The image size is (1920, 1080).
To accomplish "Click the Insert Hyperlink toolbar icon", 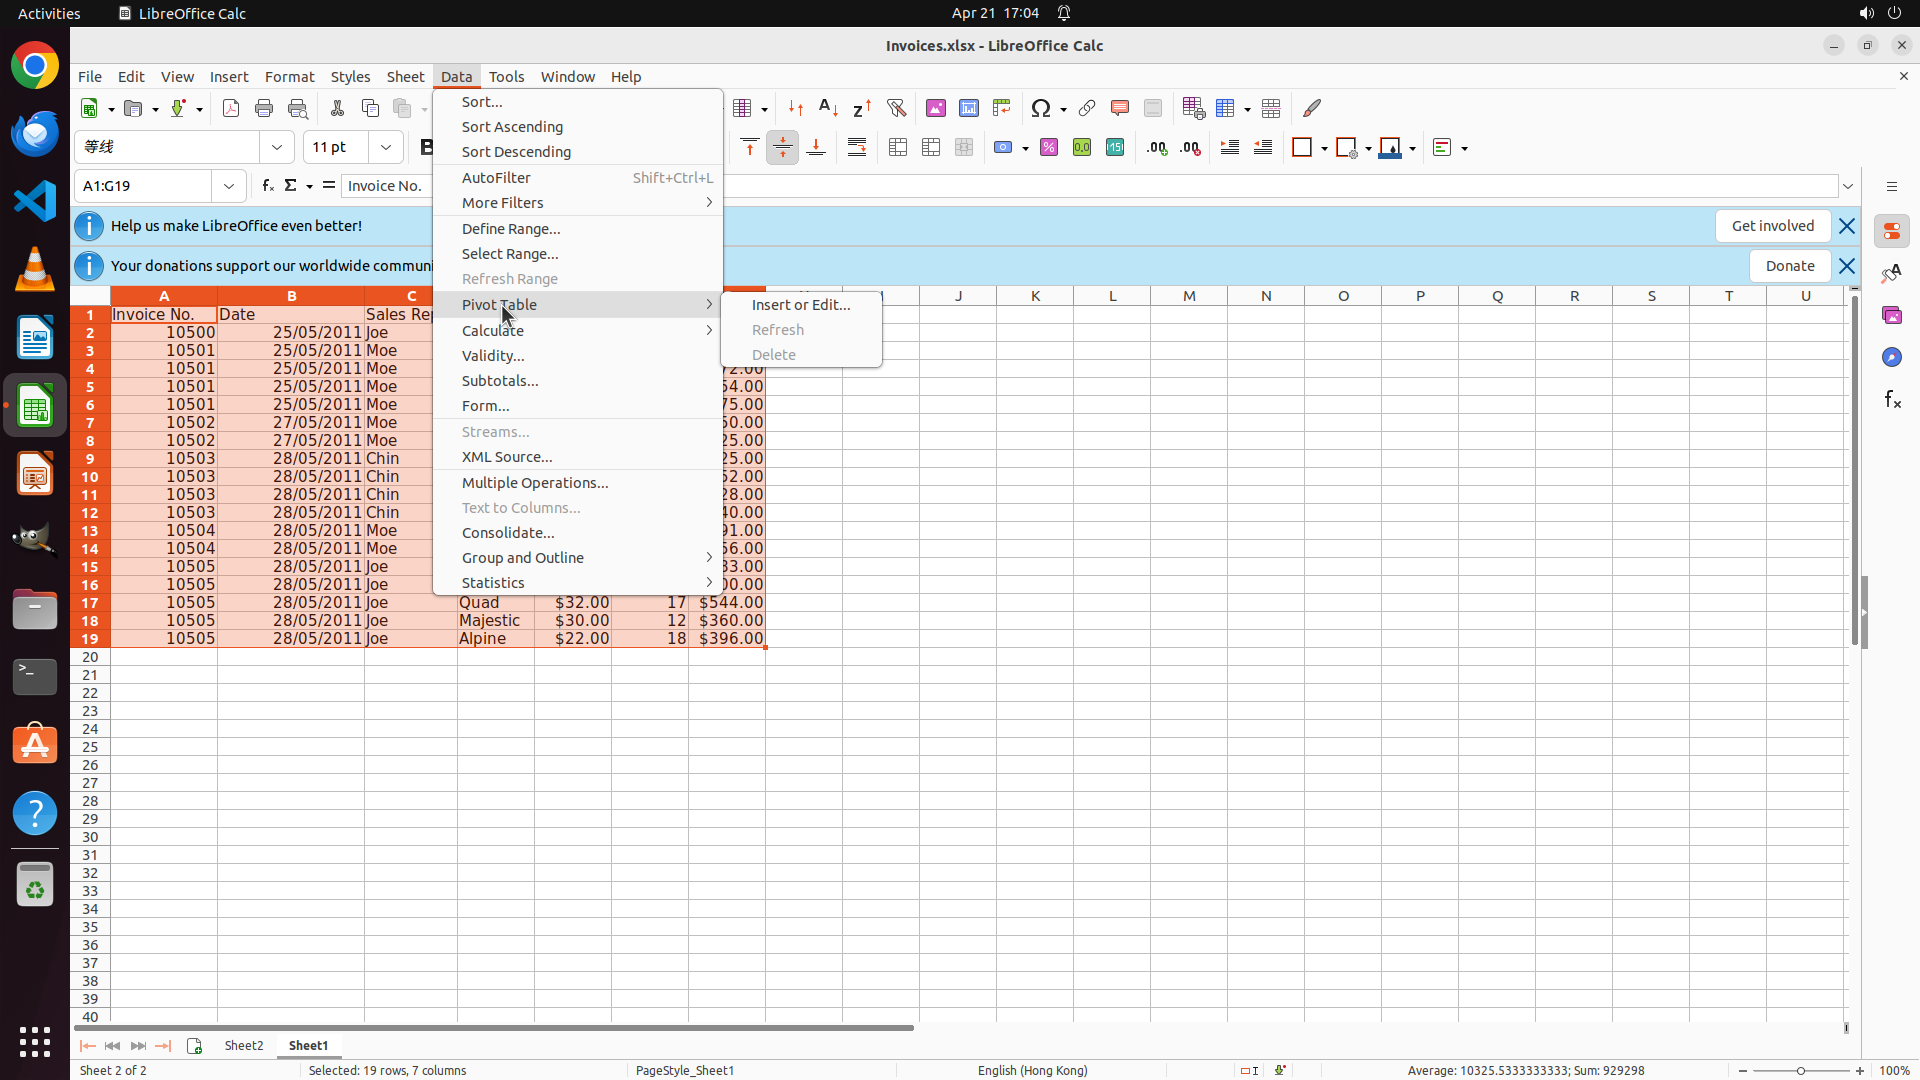I will (1087, 108).
